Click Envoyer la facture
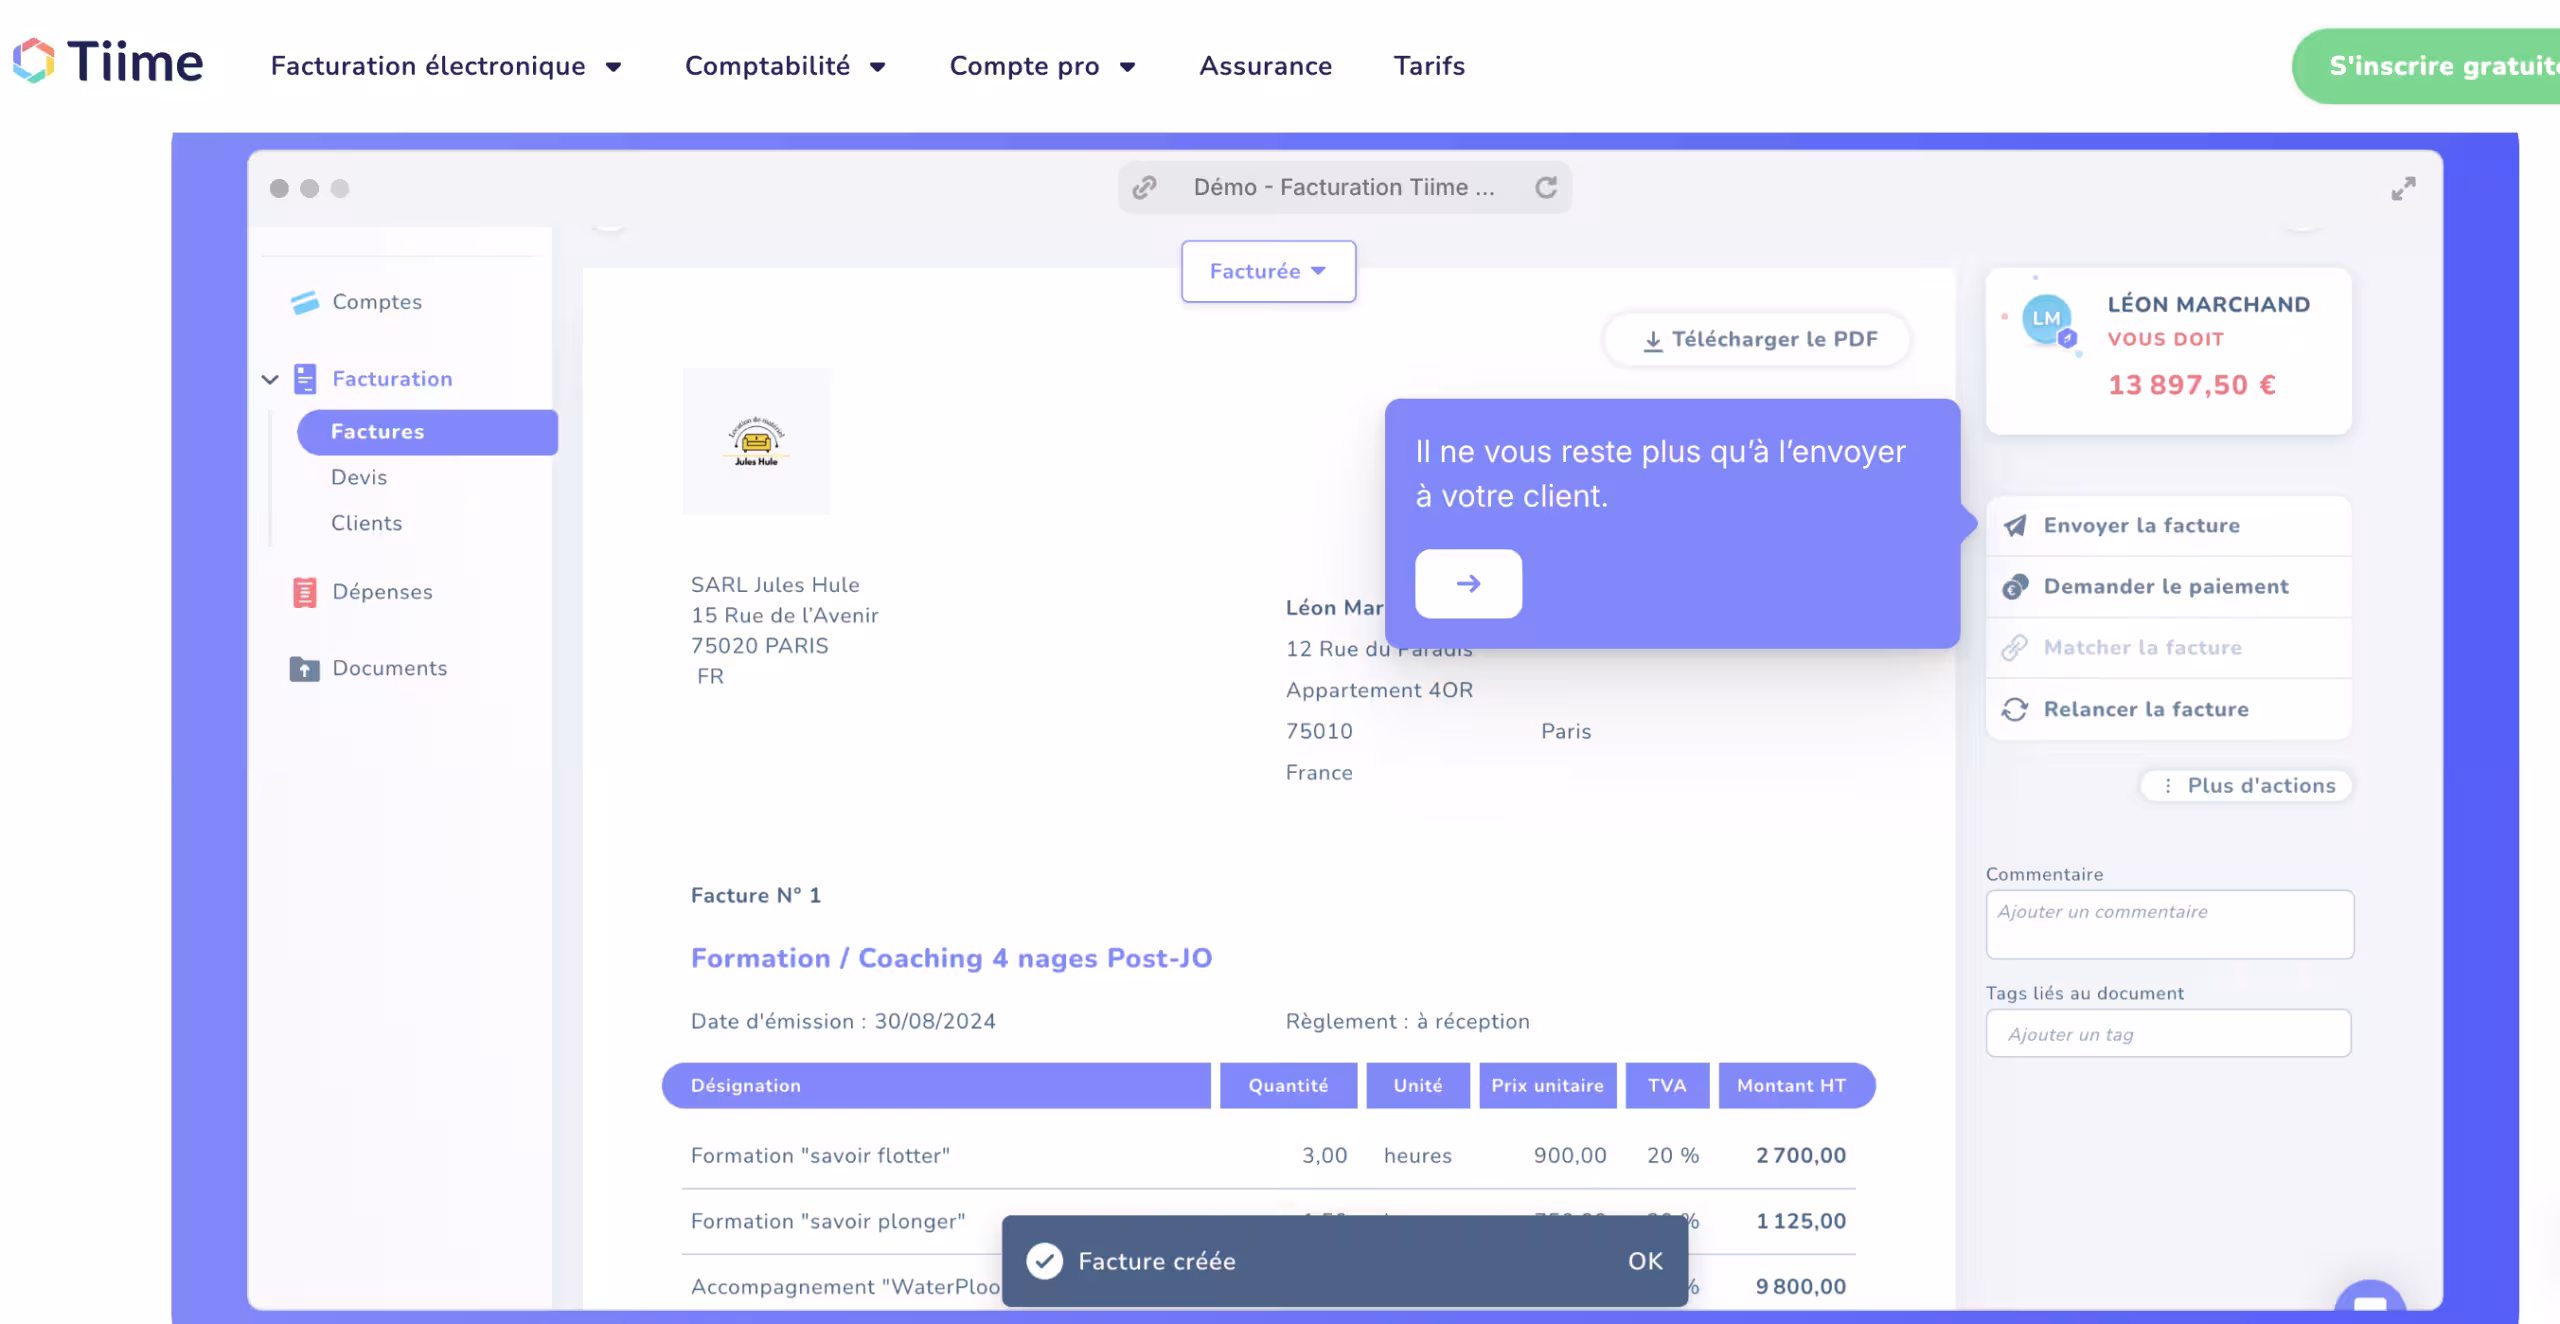Viewport: 2560px width, 1324px height. tap(2168, 526)
